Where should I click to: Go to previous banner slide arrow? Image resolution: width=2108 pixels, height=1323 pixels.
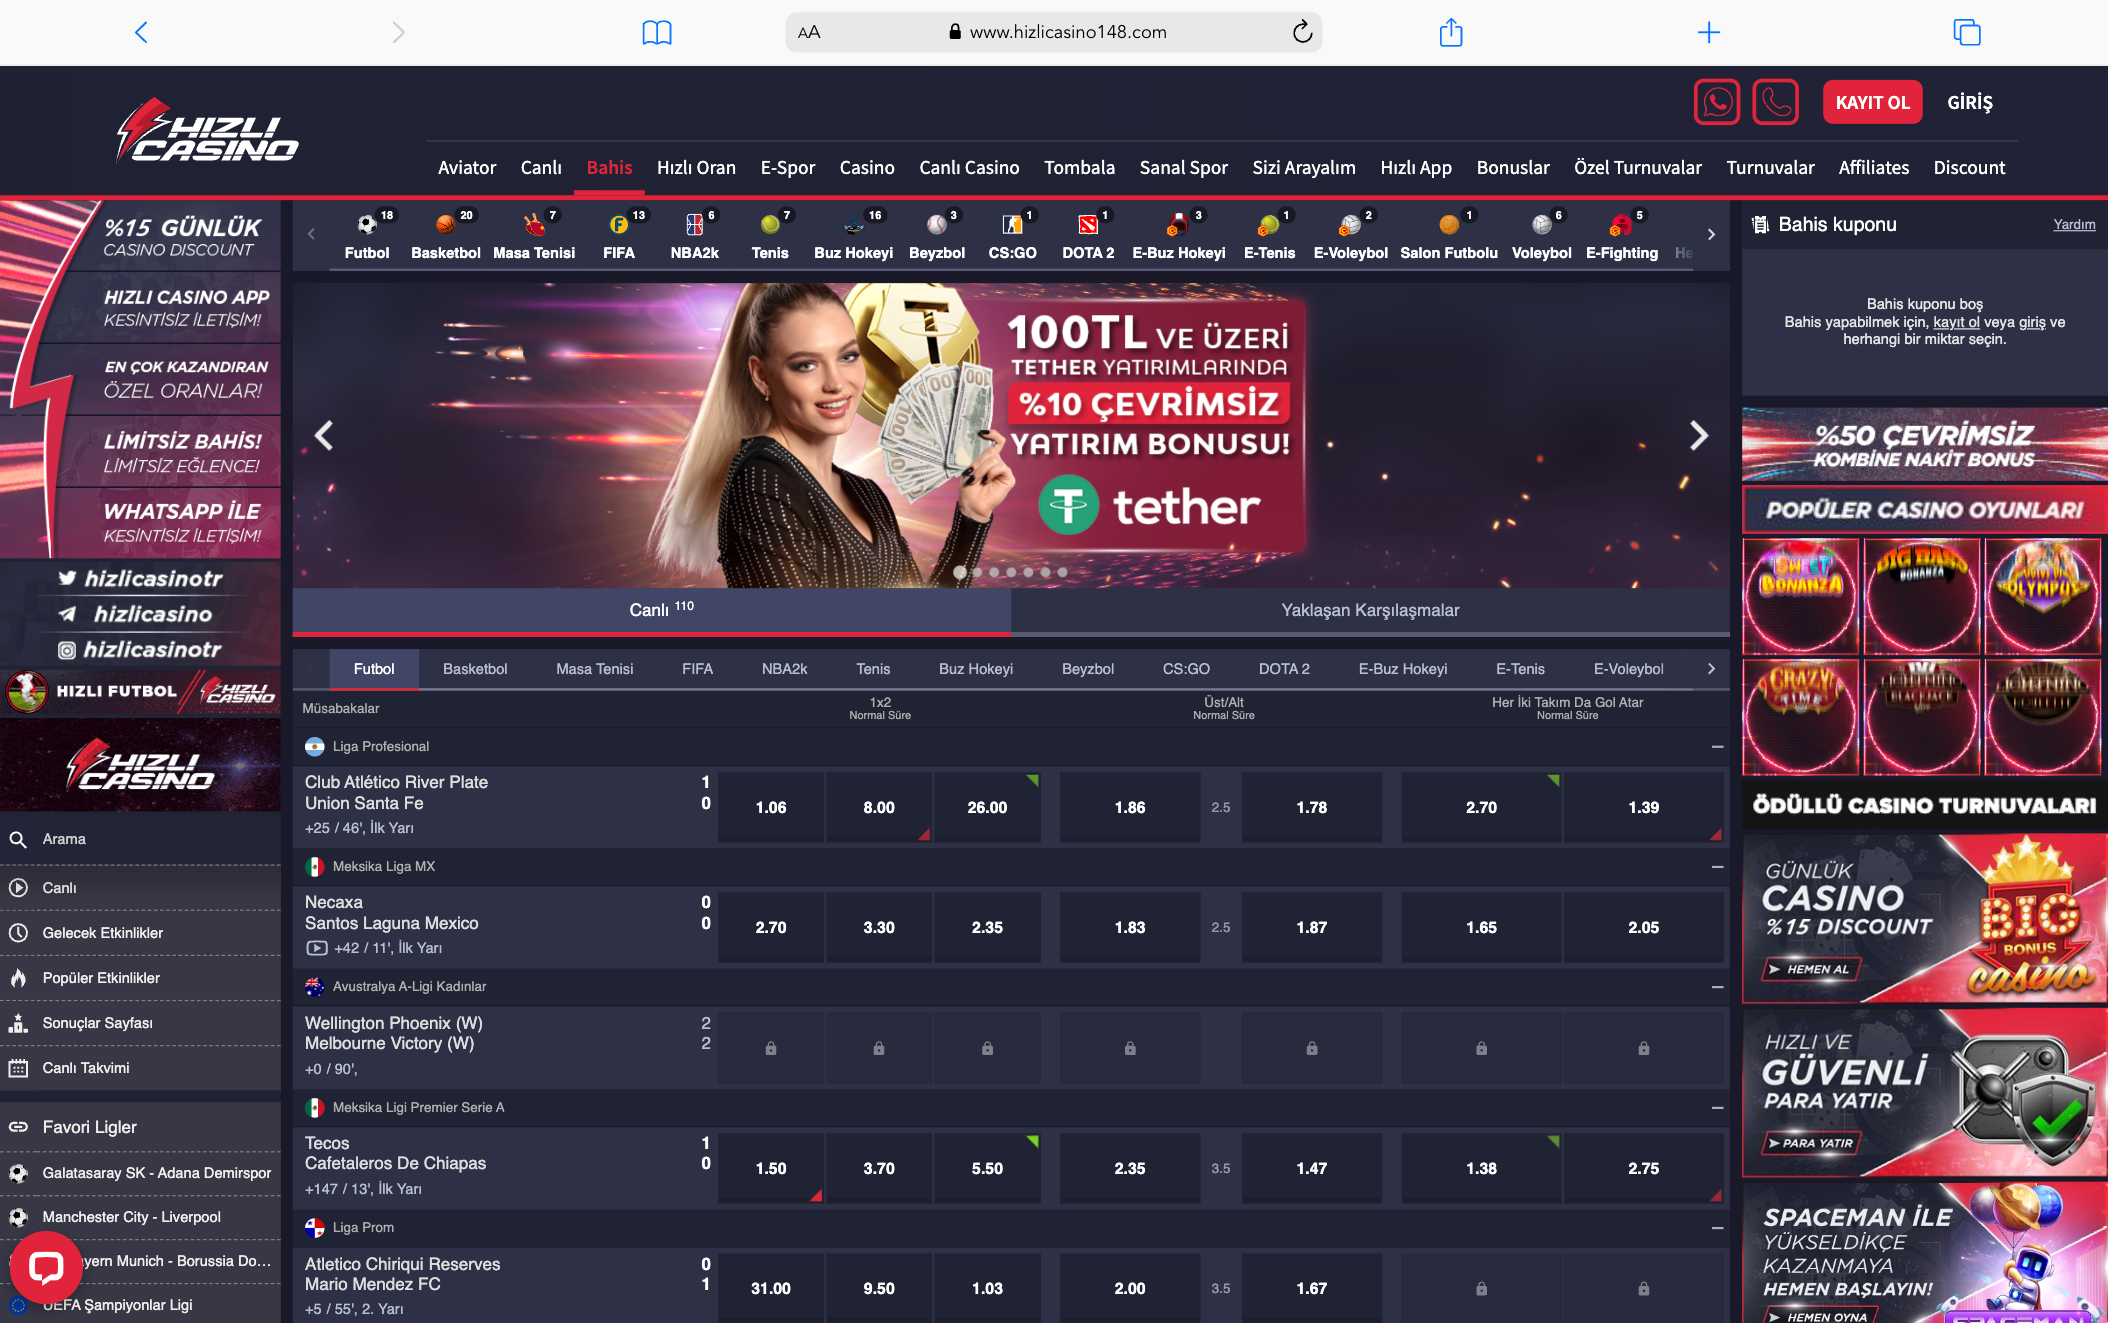click(324, 435)
